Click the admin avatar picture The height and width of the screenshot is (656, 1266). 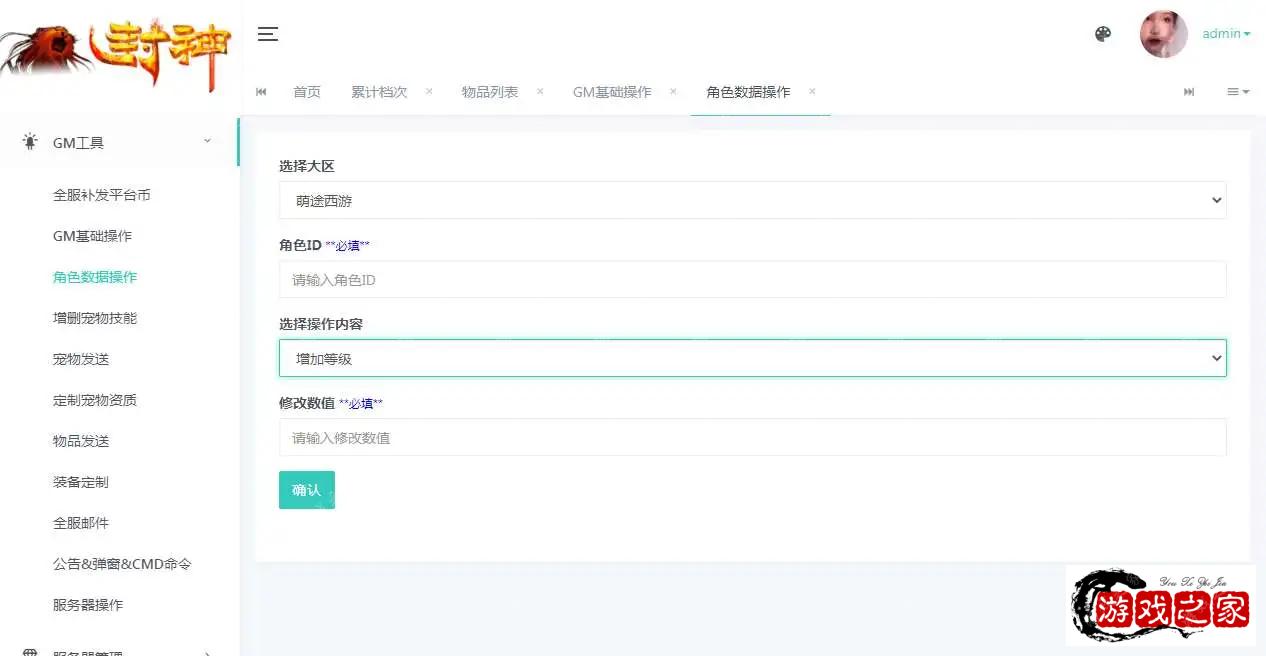tap(1163, 34)
